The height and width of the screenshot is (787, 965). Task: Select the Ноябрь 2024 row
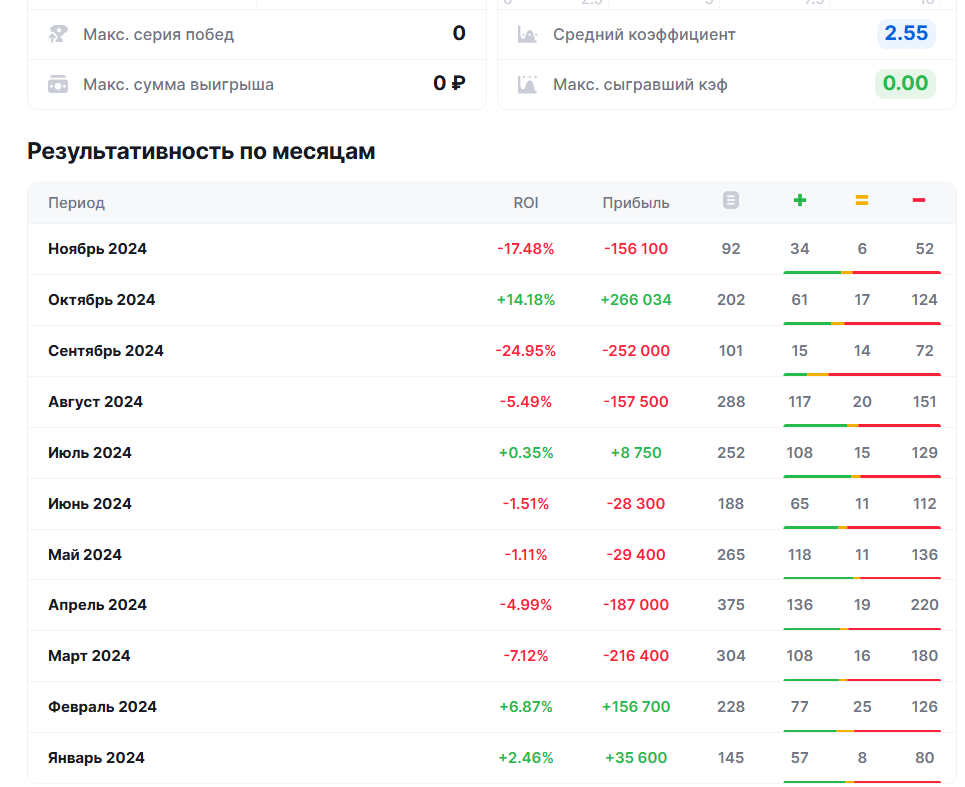97,249
